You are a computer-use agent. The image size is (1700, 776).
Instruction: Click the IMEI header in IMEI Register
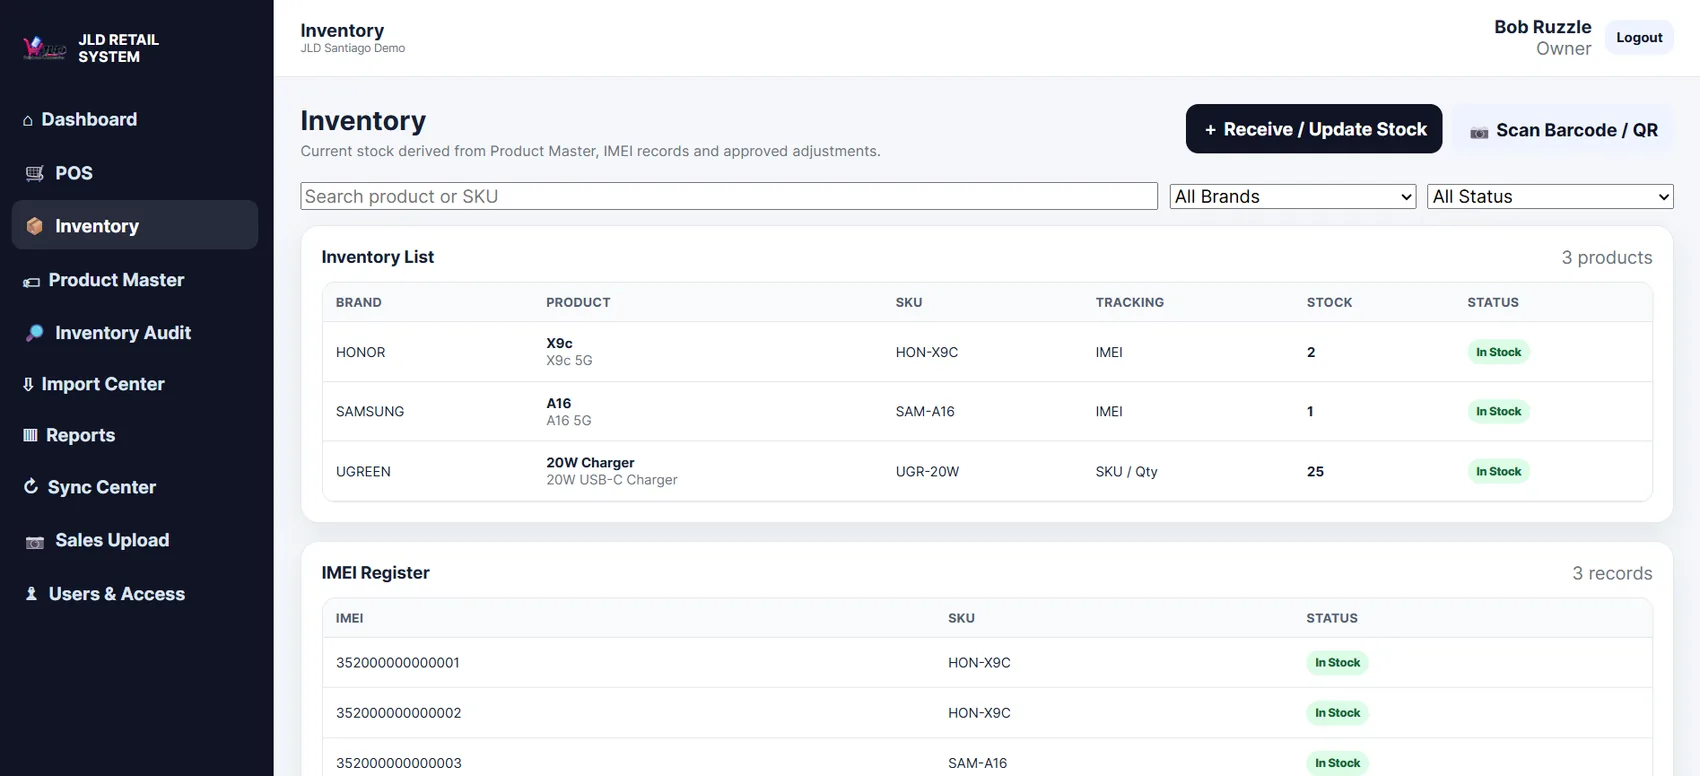[x=350, y=618]
